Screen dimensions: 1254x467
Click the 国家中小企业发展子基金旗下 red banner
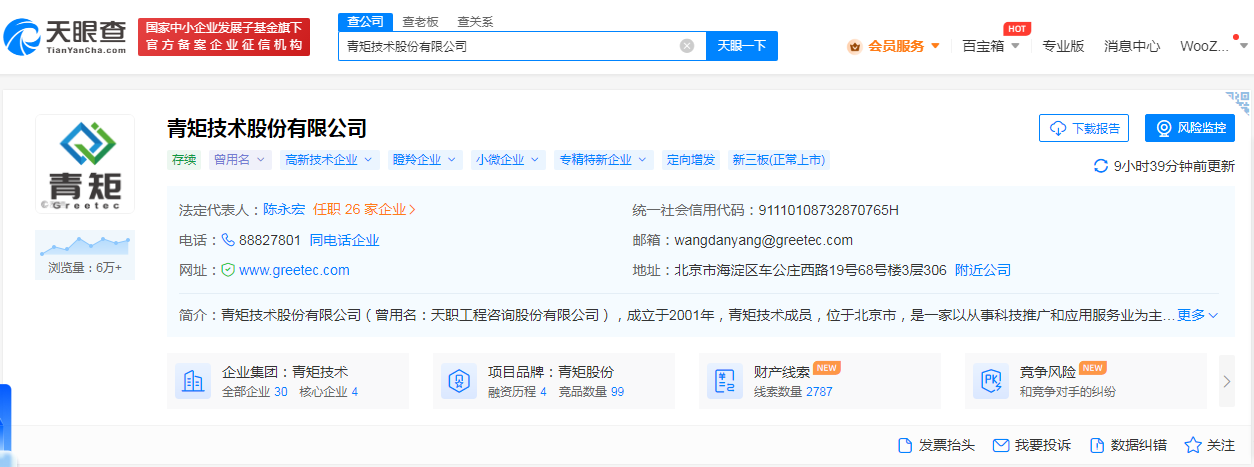[224, 37]
